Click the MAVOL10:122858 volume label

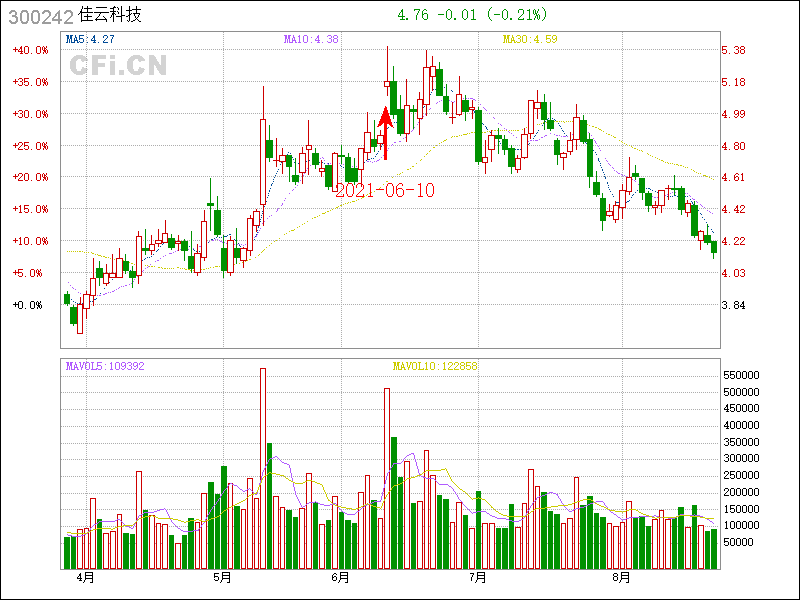[435, 366]
